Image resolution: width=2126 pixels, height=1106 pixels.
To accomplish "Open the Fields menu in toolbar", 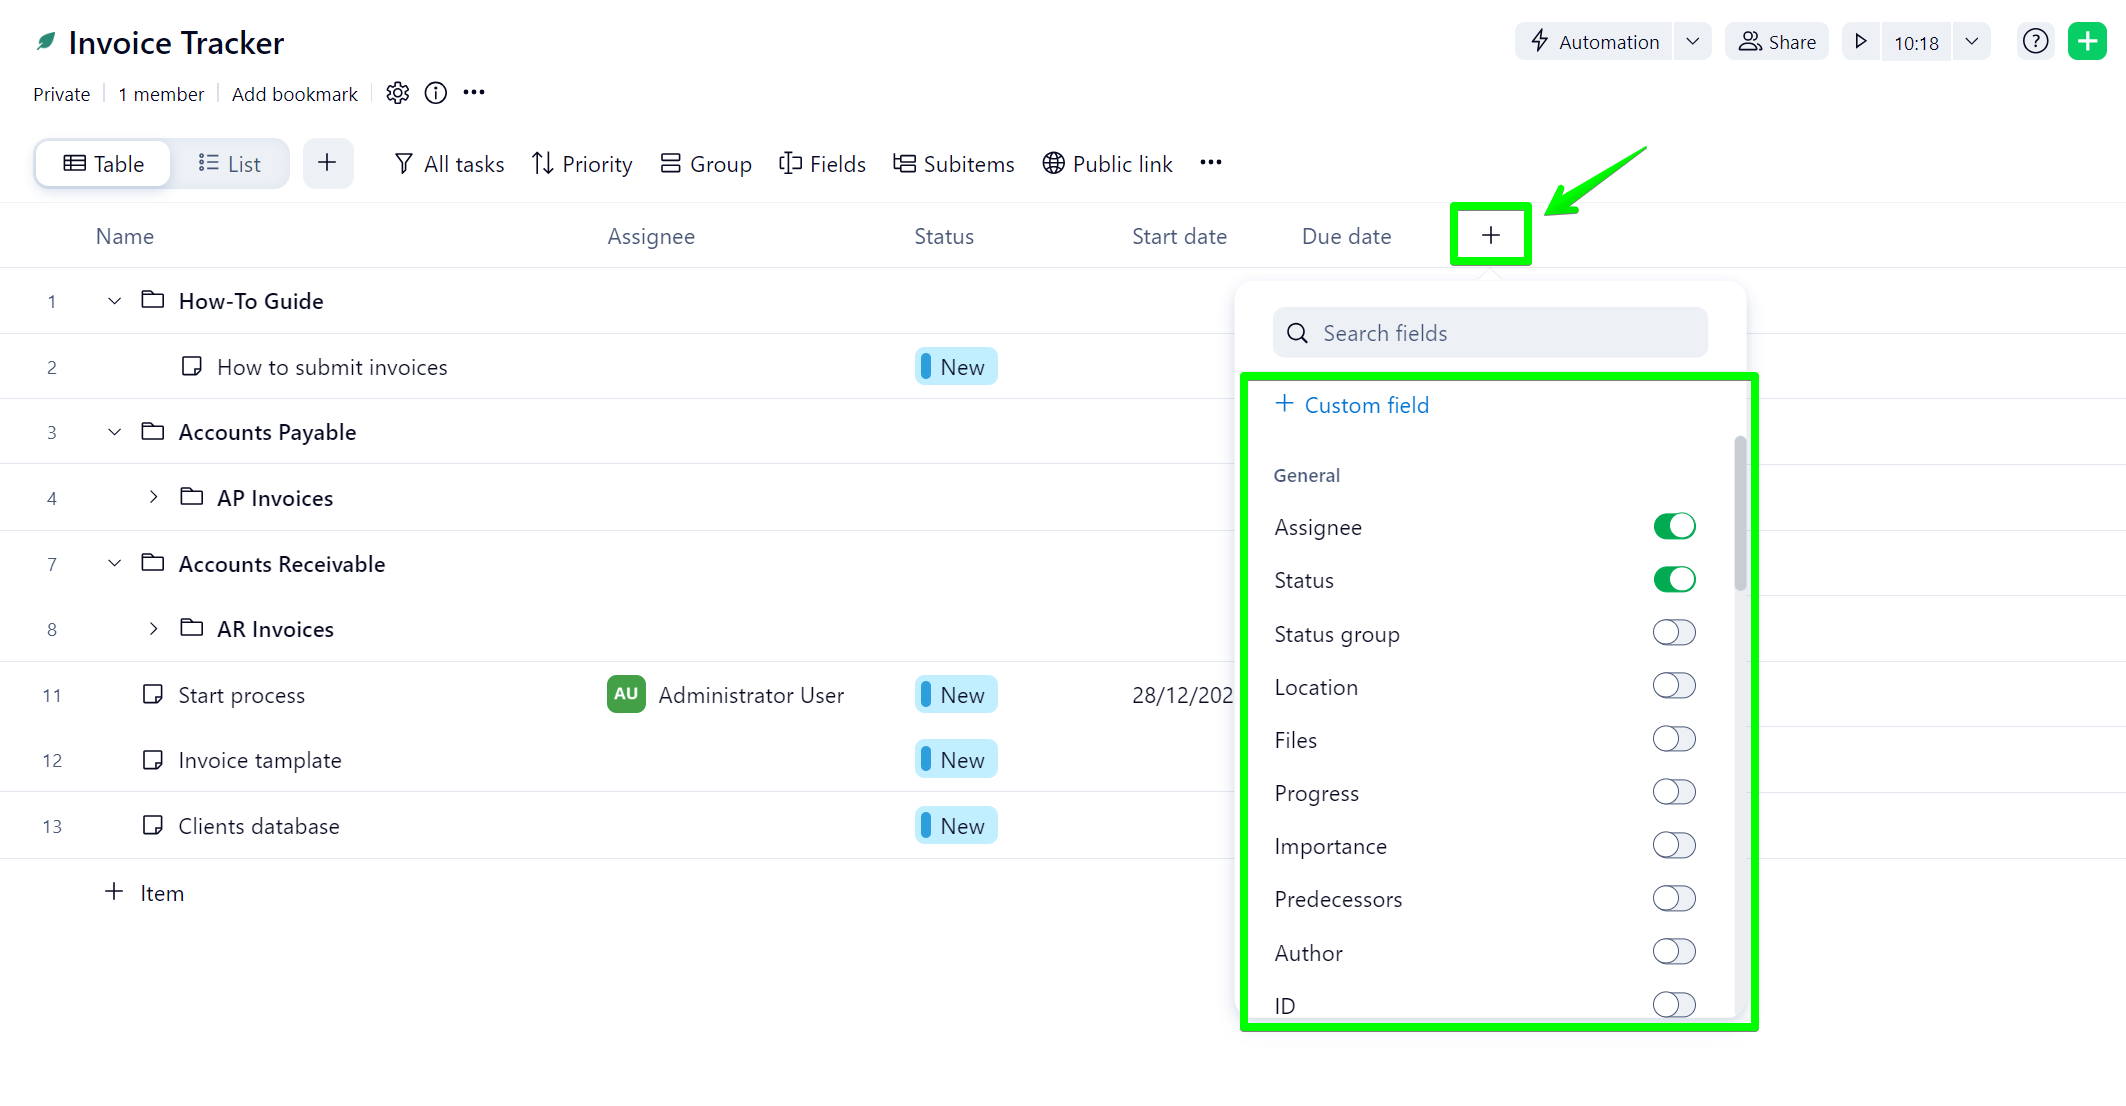I will 822,164.
